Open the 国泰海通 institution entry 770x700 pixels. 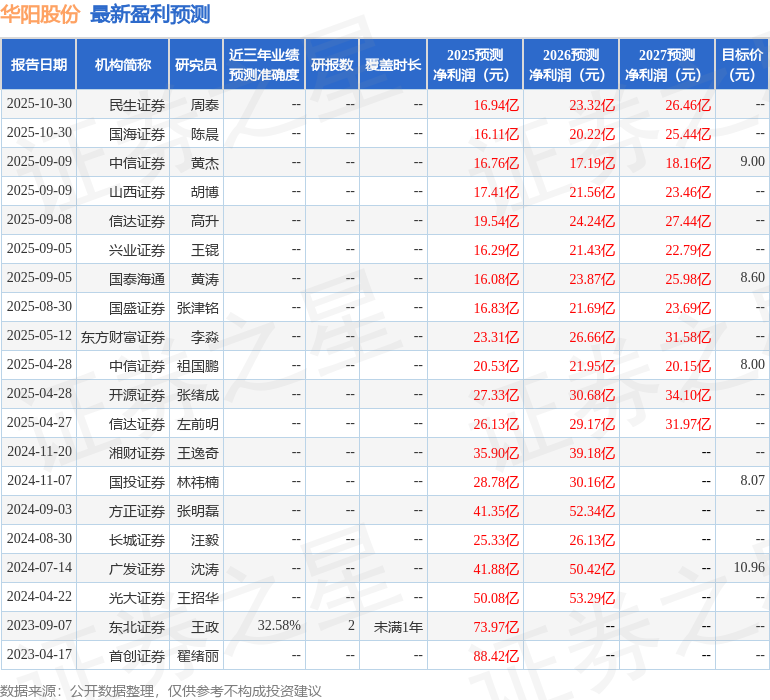tap(137, 279)
